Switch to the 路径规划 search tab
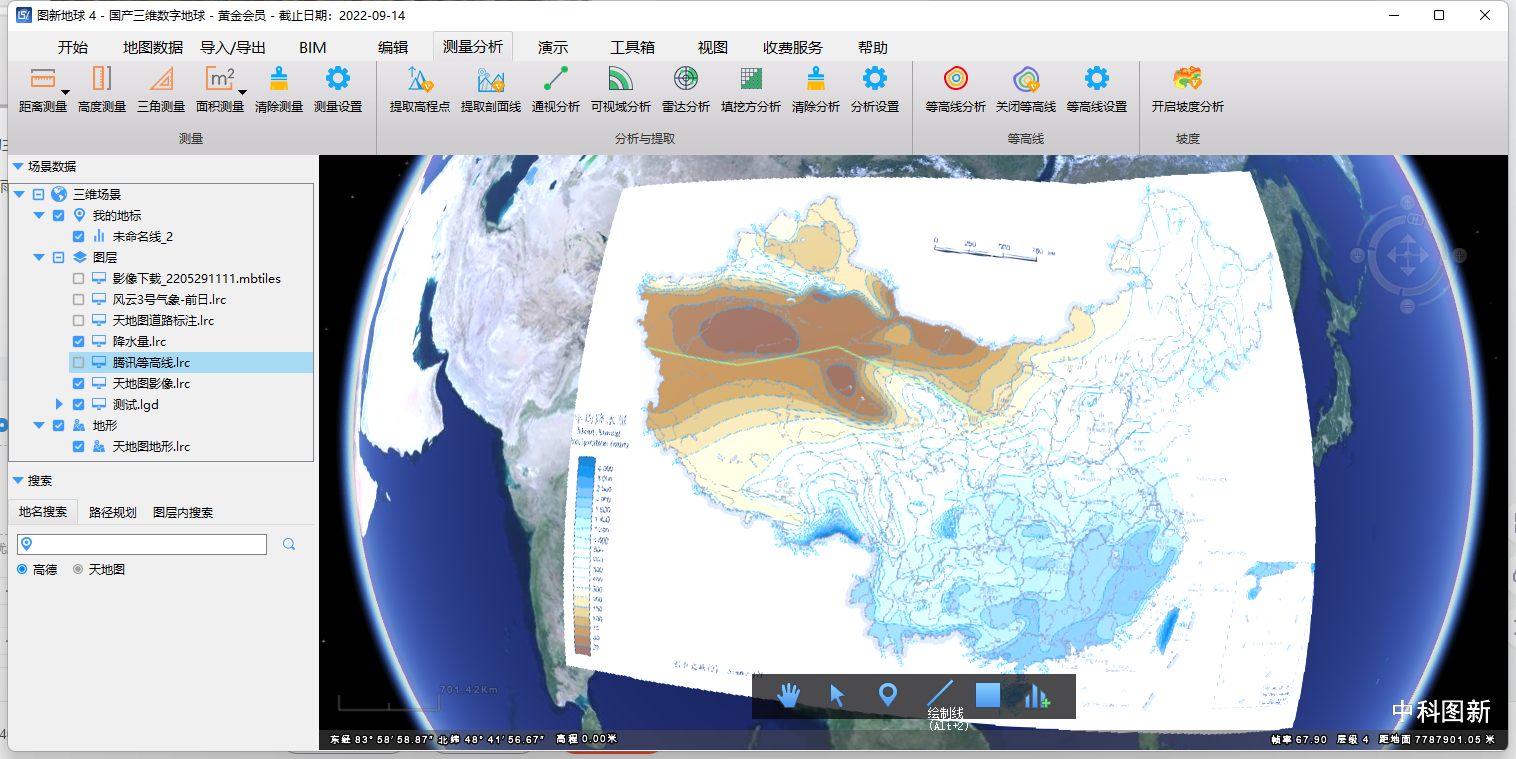This screenshot has height=759, width=1516. pos(113,512)
